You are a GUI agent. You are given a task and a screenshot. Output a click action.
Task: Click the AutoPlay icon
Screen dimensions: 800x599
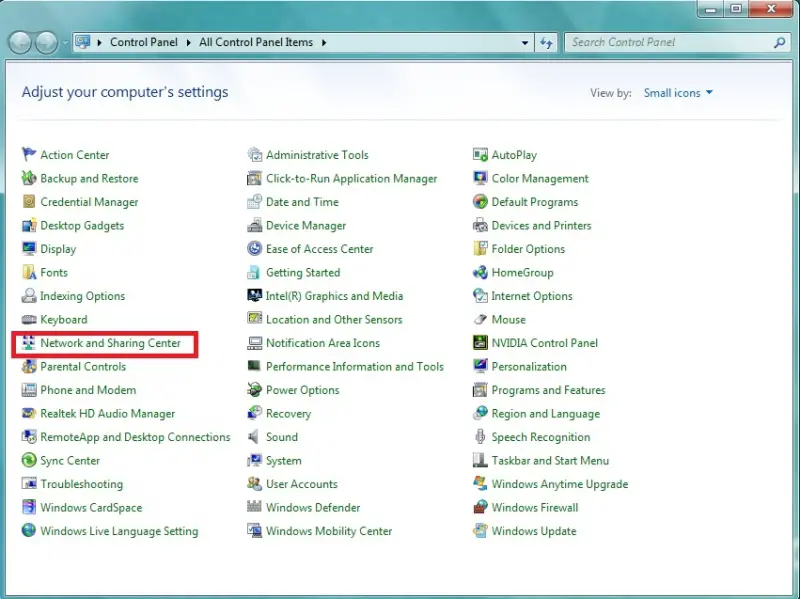480,154
